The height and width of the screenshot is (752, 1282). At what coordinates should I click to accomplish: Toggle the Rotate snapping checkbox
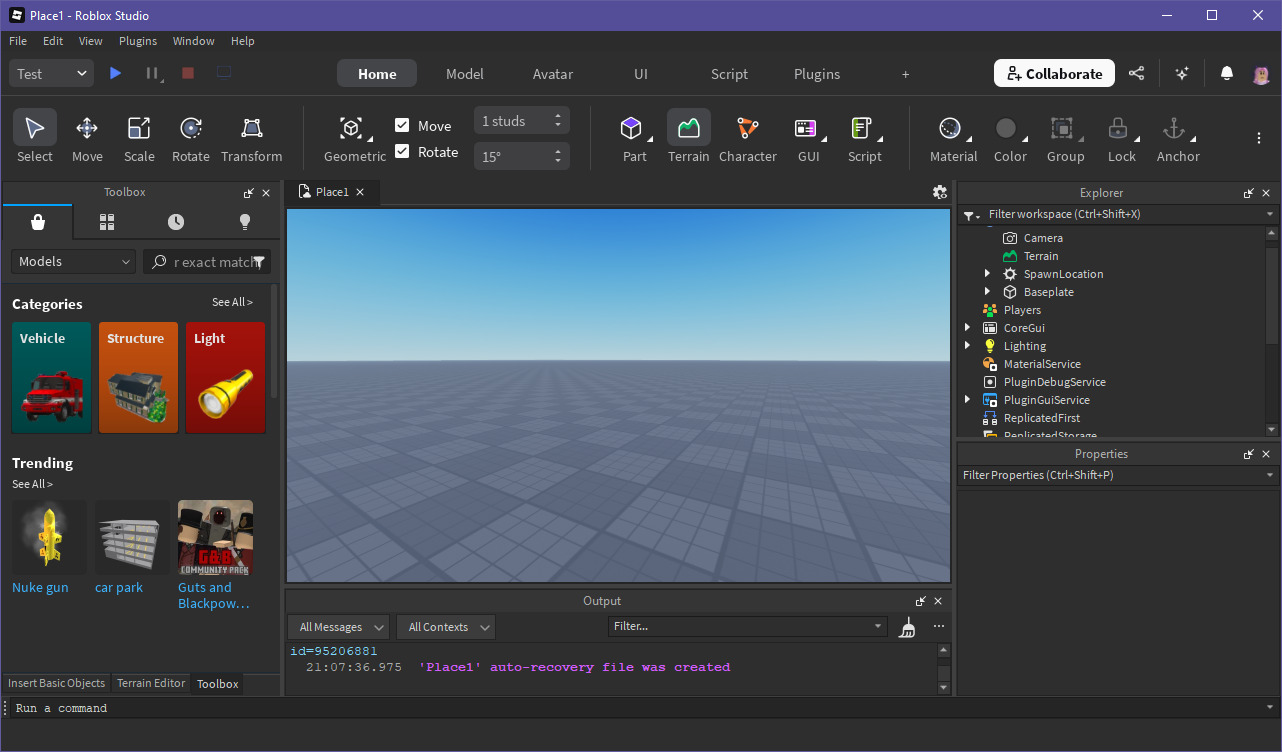402,151
